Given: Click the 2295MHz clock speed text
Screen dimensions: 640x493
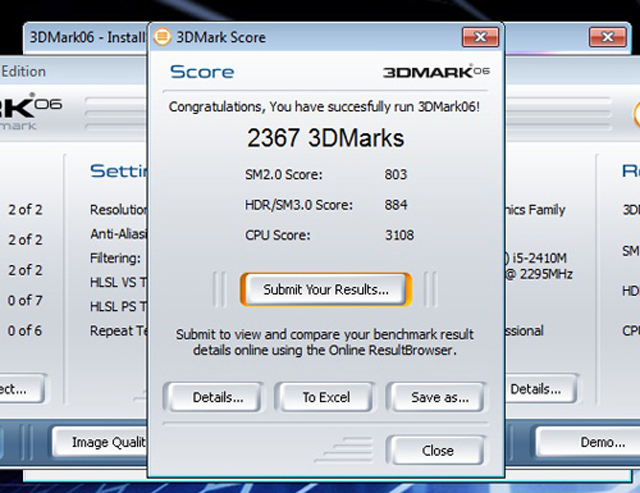Looking at the screenshot, I should tap(546, 274).
